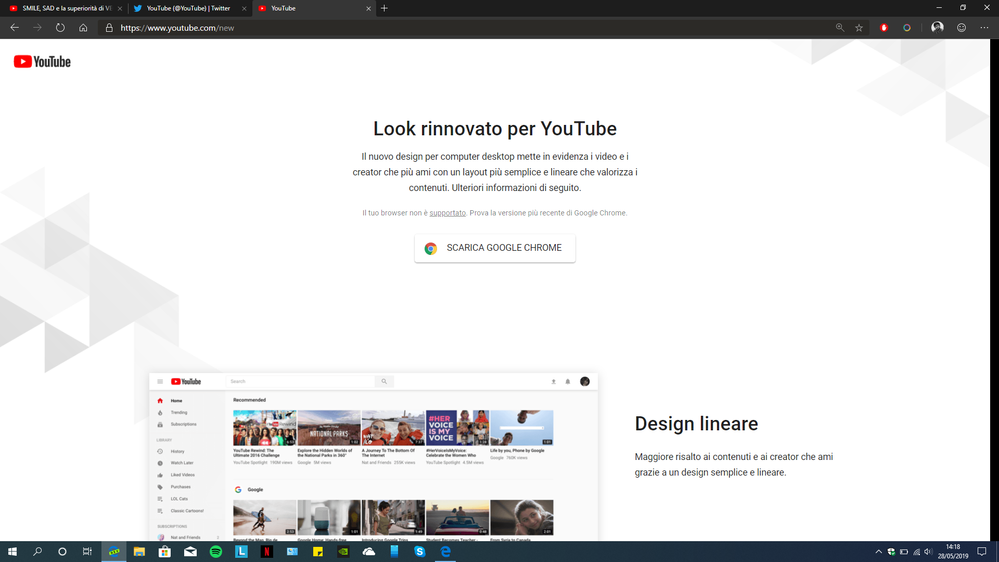Click the red adblock extension icon
The height and width of the screenshot is (562, 999).
click(x=884, y=27)
